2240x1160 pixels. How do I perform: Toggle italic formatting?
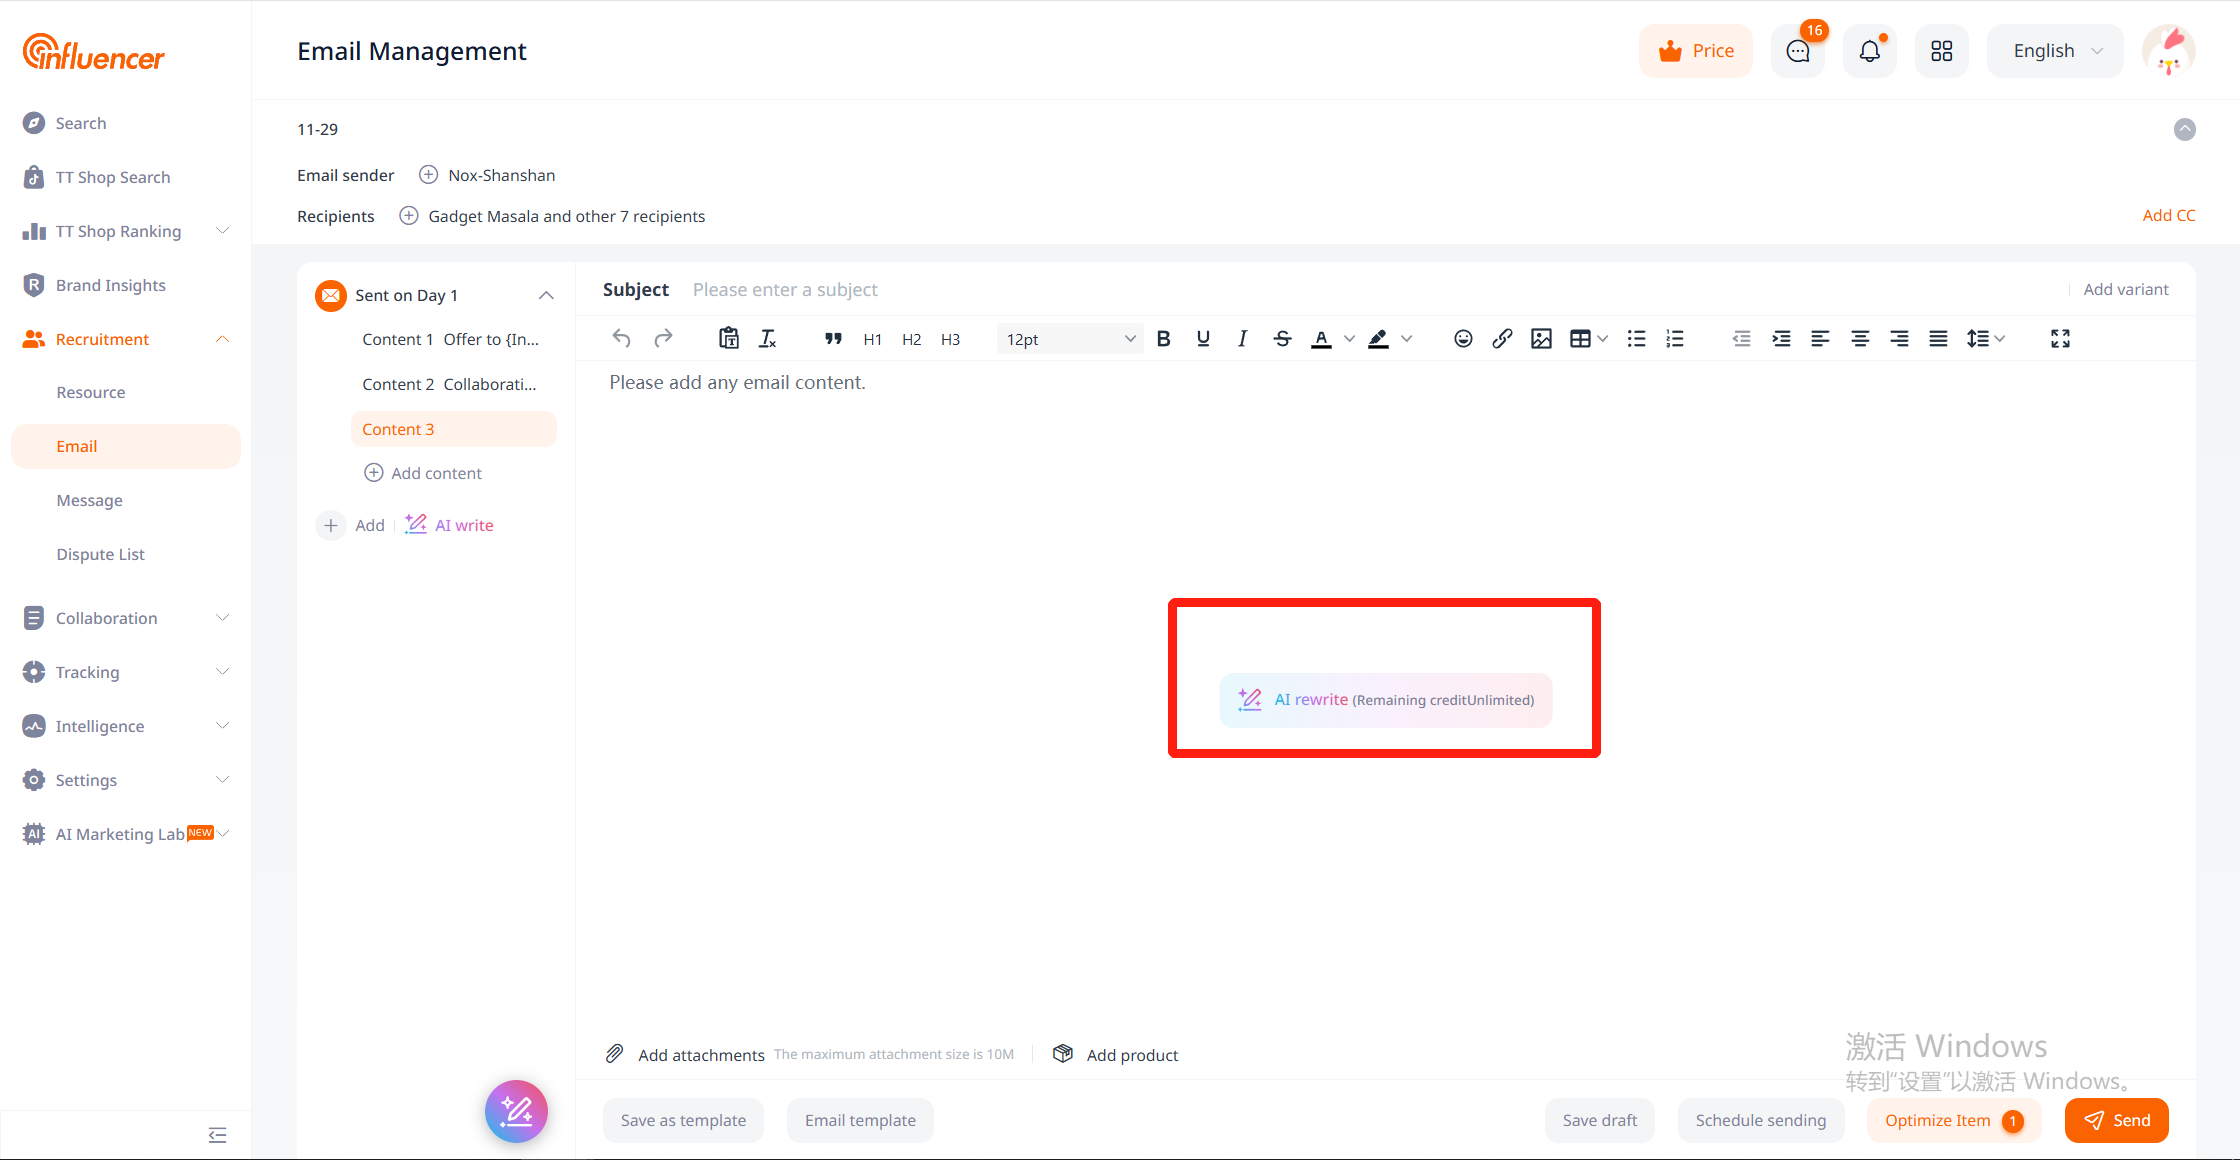click(x=1242, y=339)
